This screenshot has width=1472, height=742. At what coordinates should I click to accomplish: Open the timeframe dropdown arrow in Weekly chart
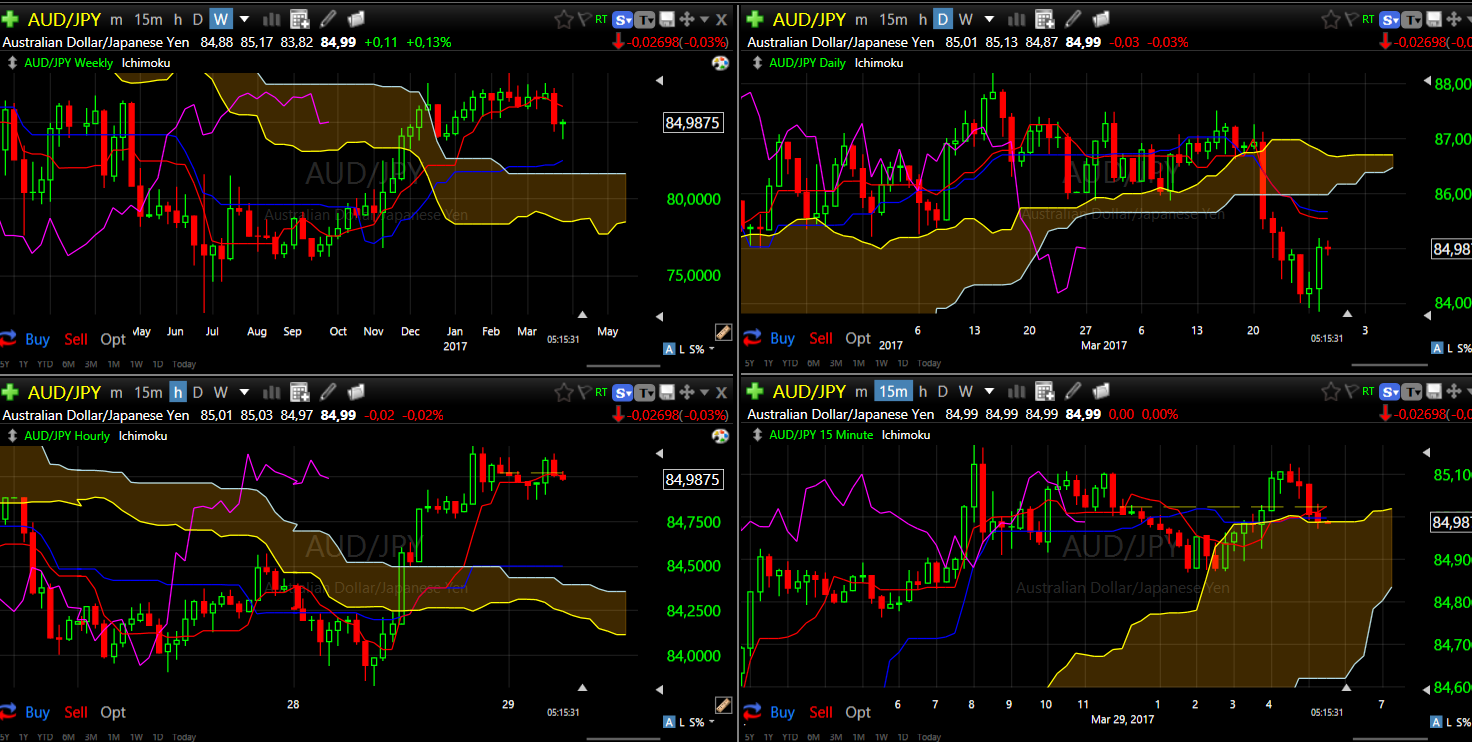[245, 19]
